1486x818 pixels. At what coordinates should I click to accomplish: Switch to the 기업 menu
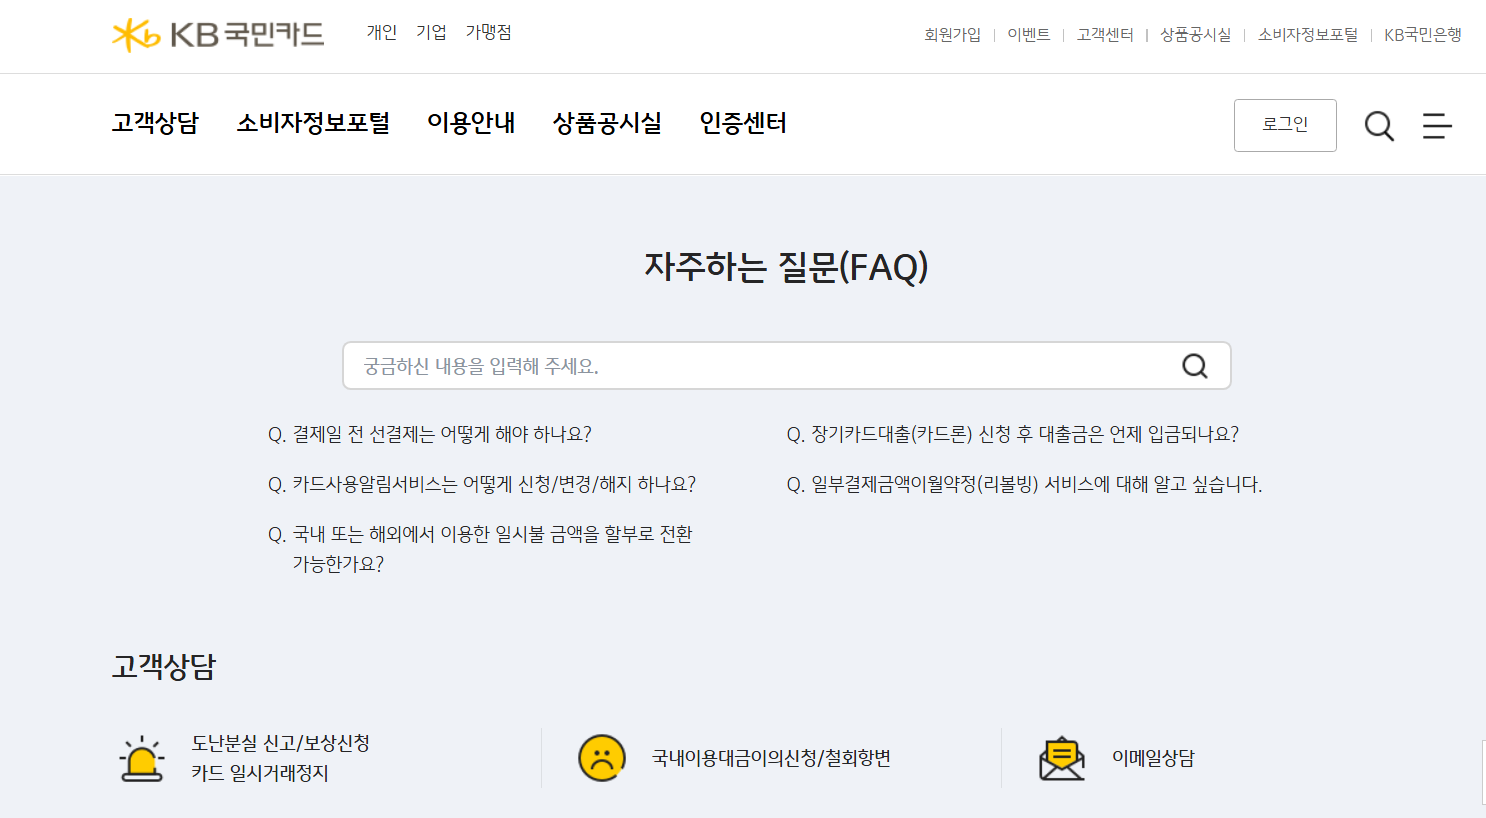click(431, 32)
